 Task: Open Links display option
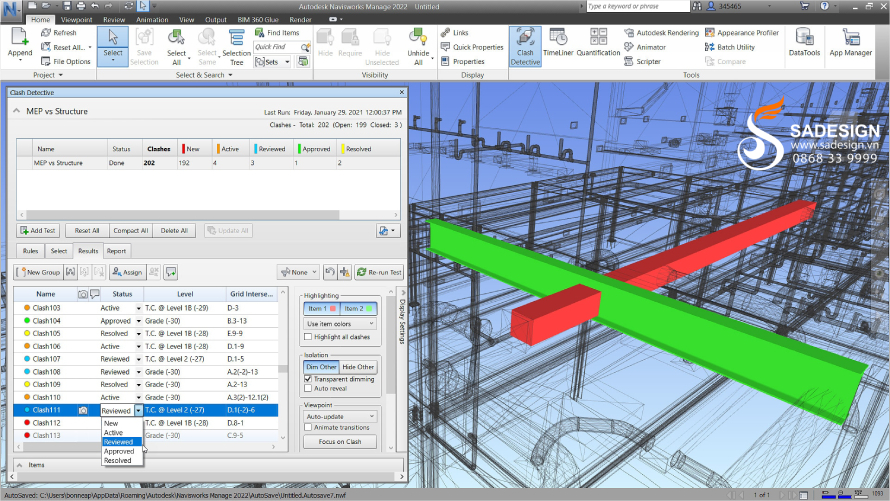click(x=455, y=33)
